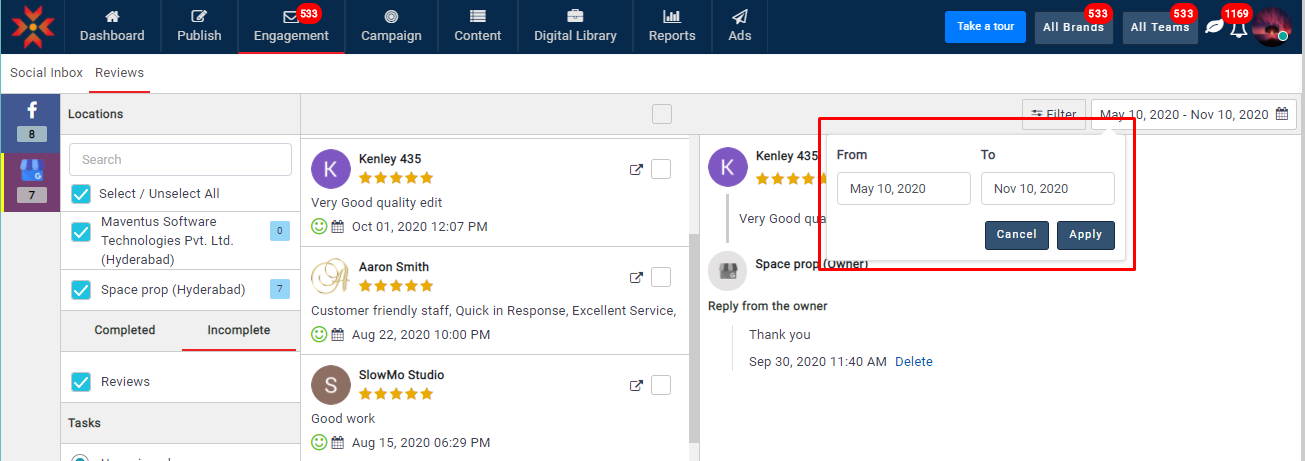Toggle Space prop (Hyderabad) location checkbox
The image size is (1305, 461).
pos(81,290)
